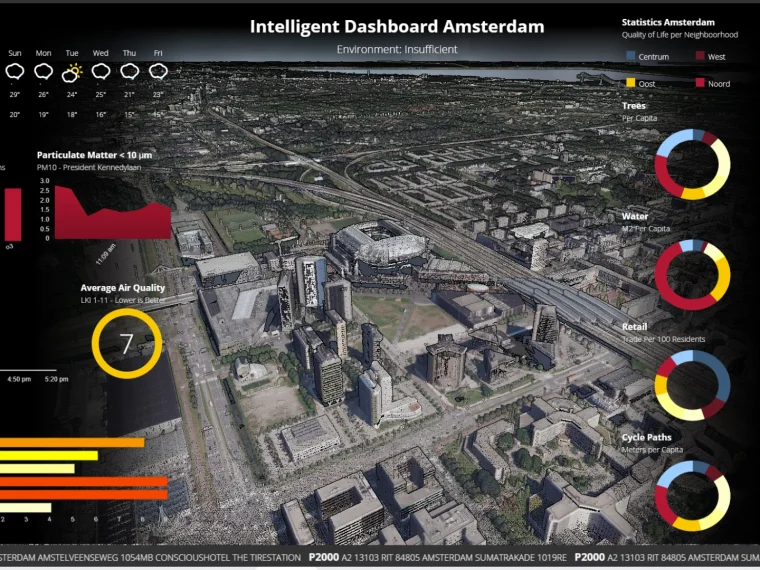Click the Thursday cloud weather icon
760x570 pixels.
pos(129,72)
